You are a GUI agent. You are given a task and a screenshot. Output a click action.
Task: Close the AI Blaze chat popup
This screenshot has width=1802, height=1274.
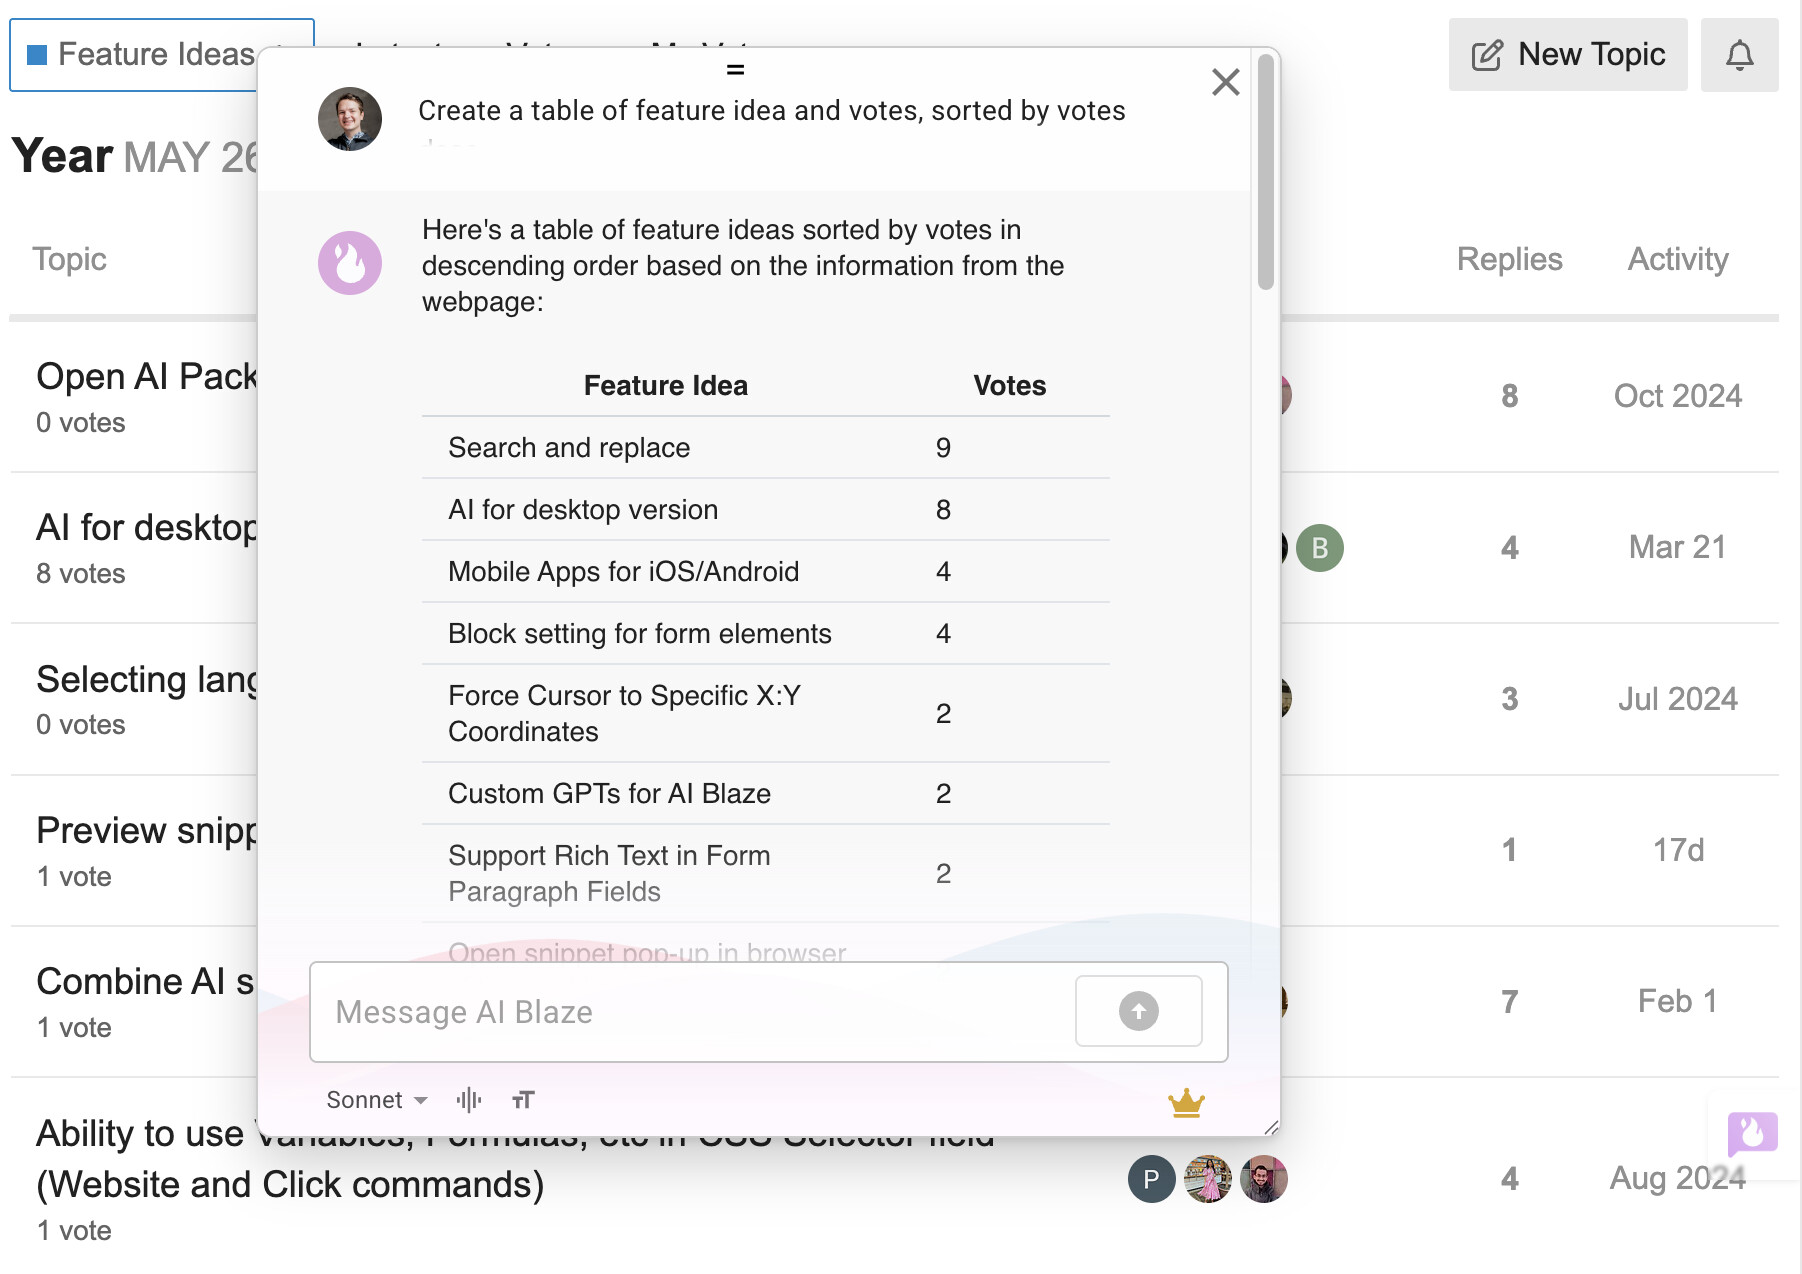(x=1225, y=82)
